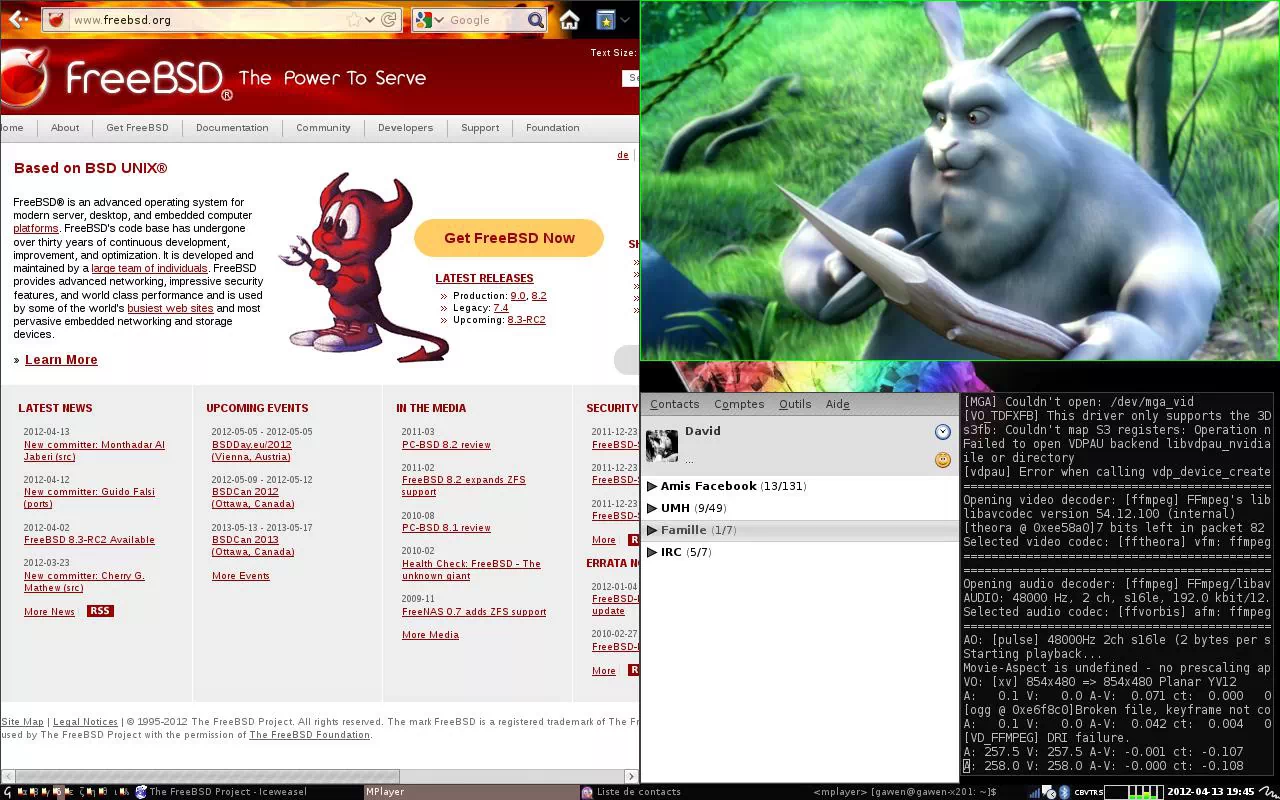The width and height of the screenshot is (1280, 800).
Task: Open the bookmarks menu icon
Action: pyautogui.click(x=605, y=20)
